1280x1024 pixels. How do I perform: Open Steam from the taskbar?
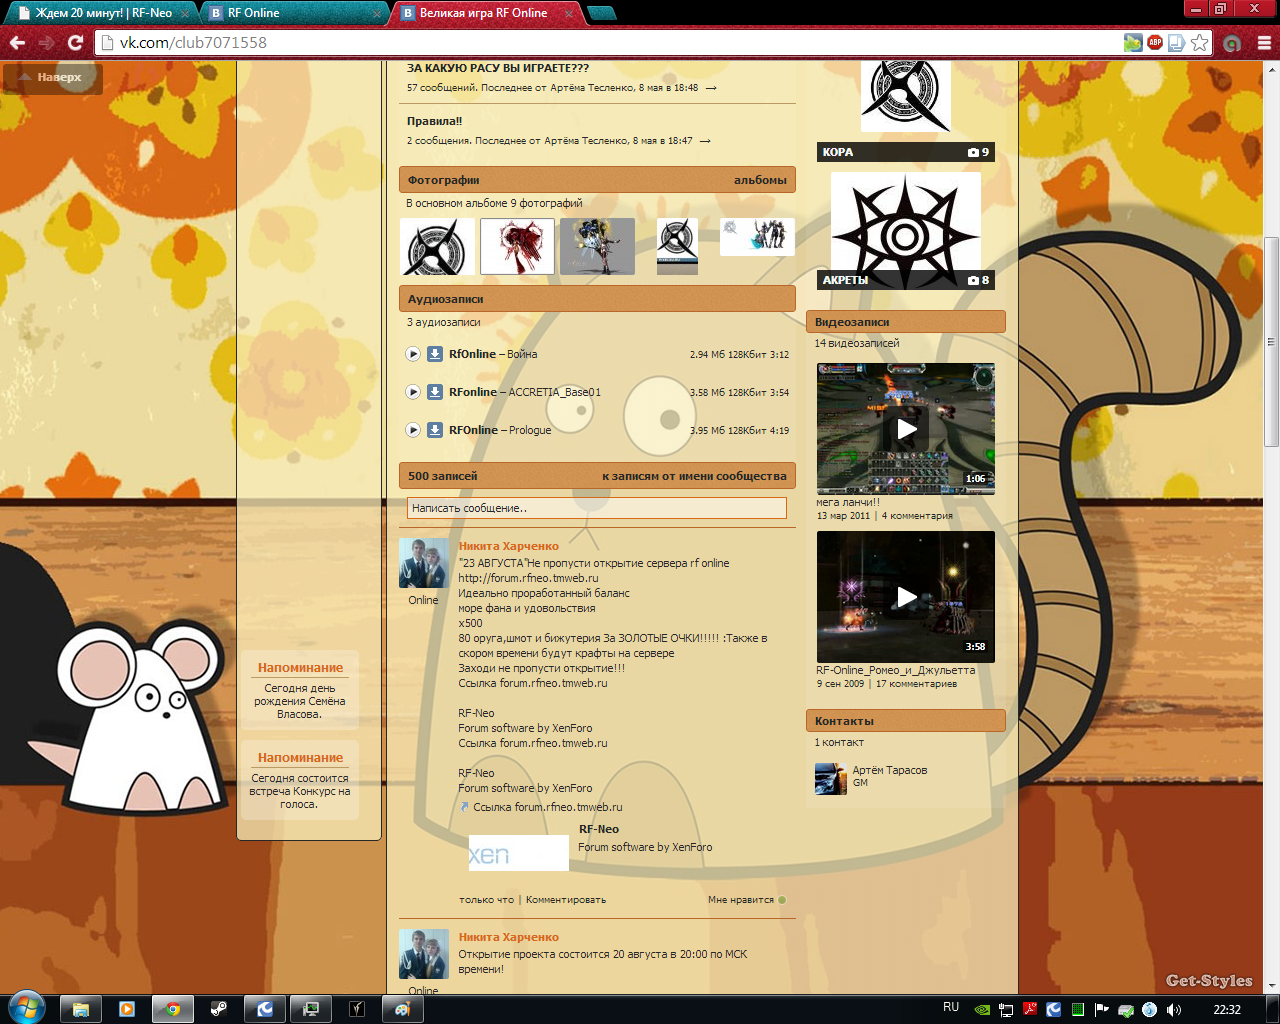click(x=219, y=1009)
